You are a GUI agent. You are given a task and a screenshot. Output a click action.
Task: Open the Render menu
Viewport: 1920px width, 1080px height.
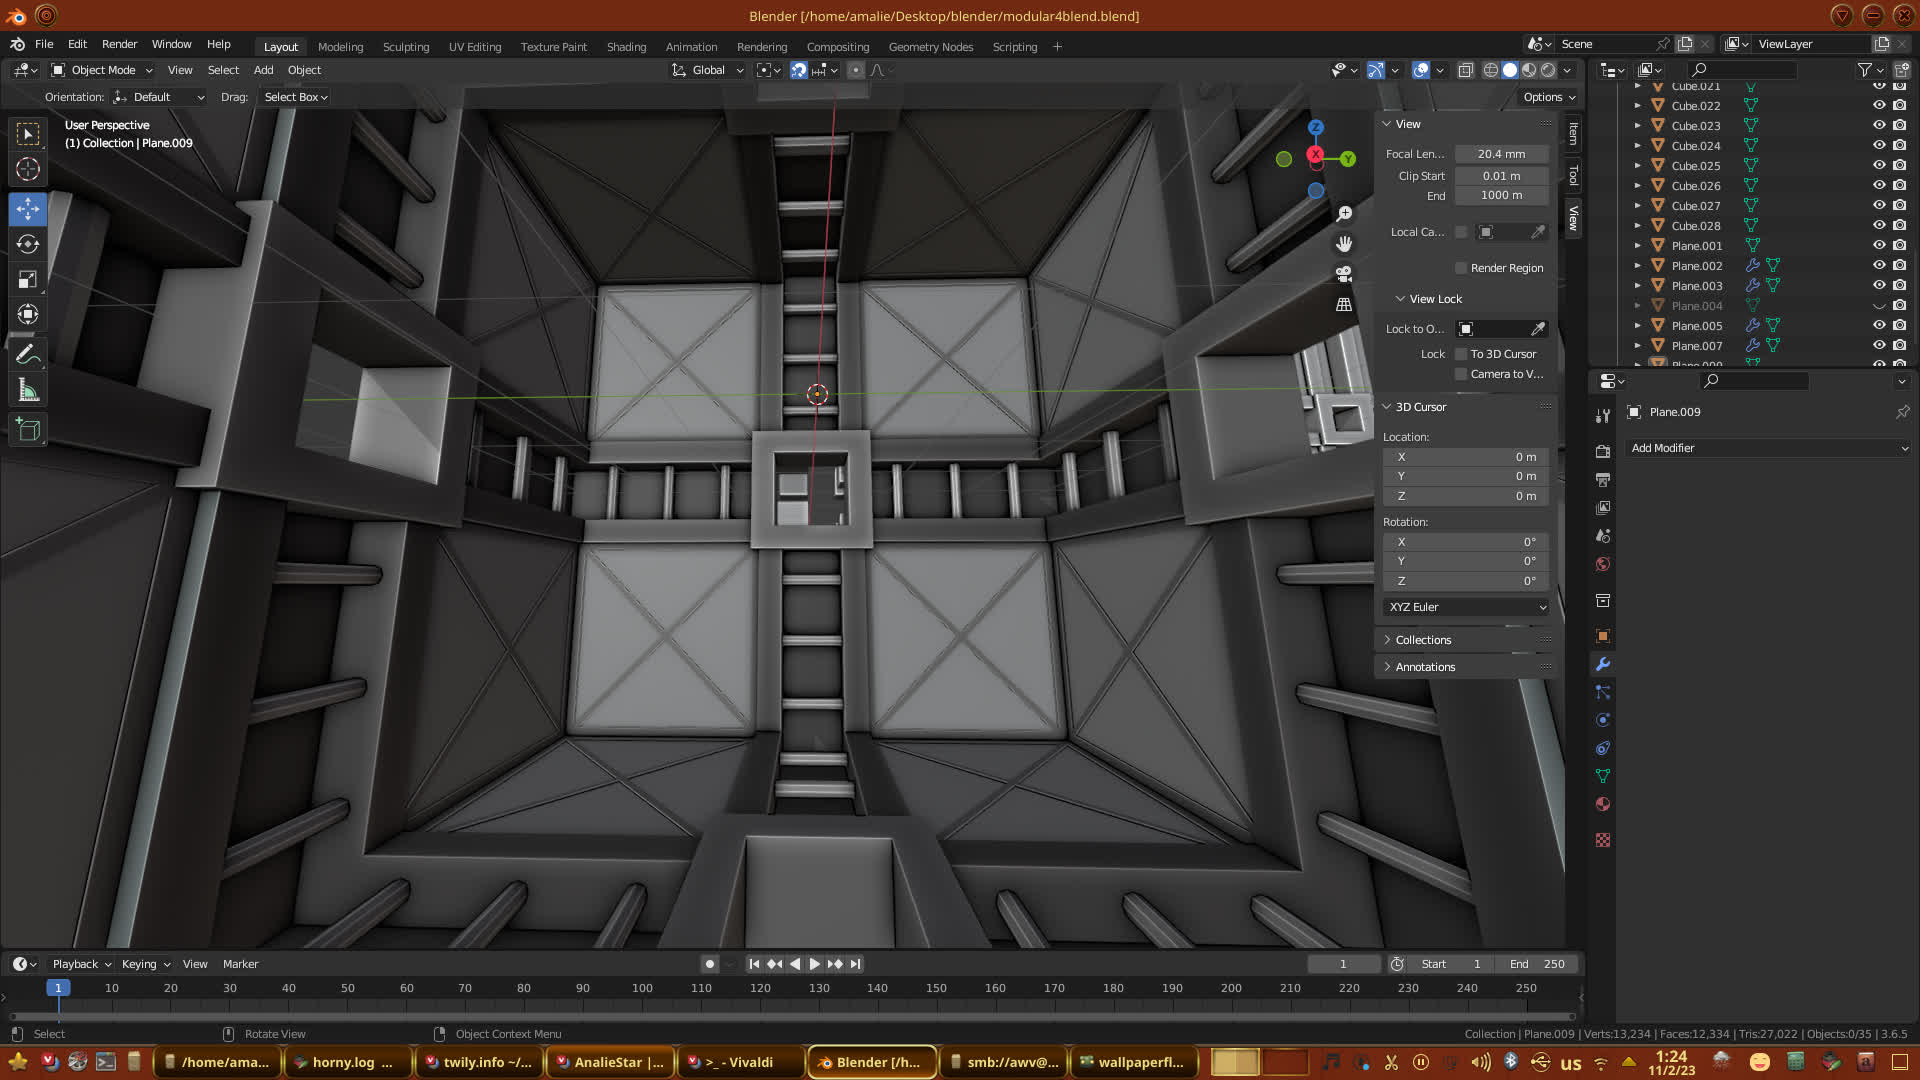tap(119, 44)
